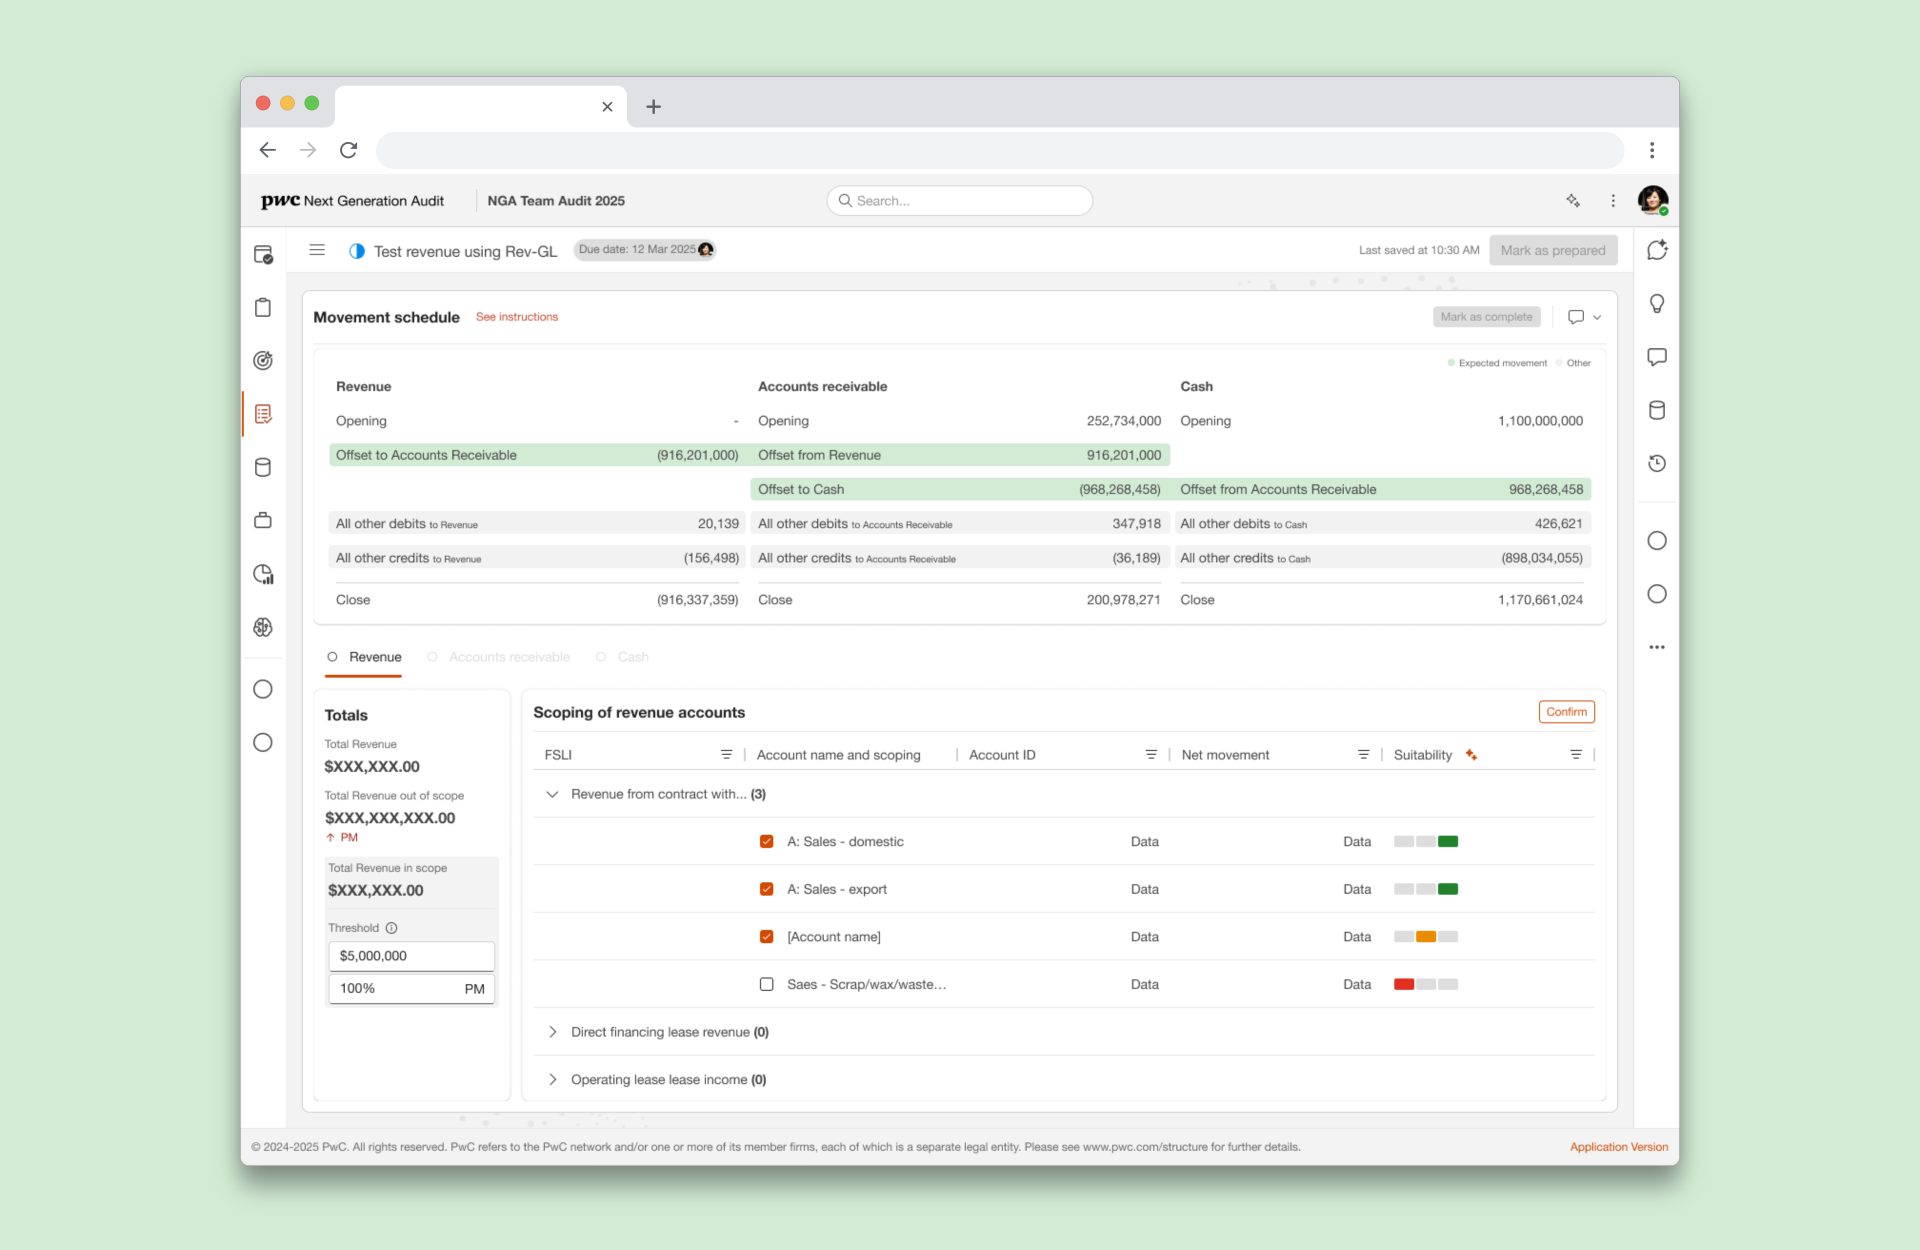Uncheck A: Sales - export account
Image resolution: width=1920 pixels, height=1250 pixels.
[x=767, y=889]
